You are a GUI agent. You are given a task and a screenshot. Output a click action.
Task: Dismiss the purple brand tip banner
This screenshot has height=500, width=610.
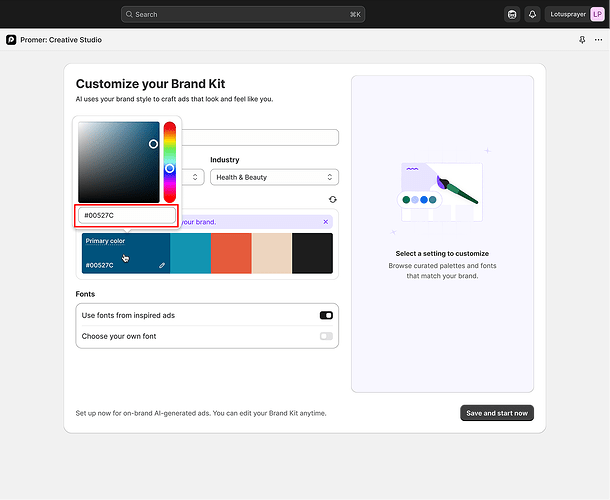click(x=326, y=222)
